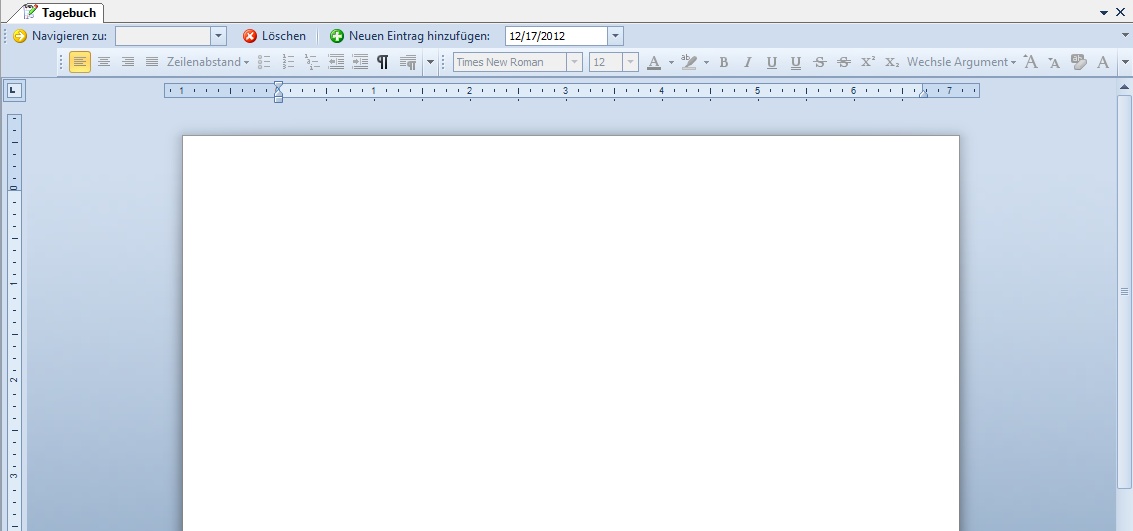
Task: Apply multilevel list formatting
Action: [312, 62]
